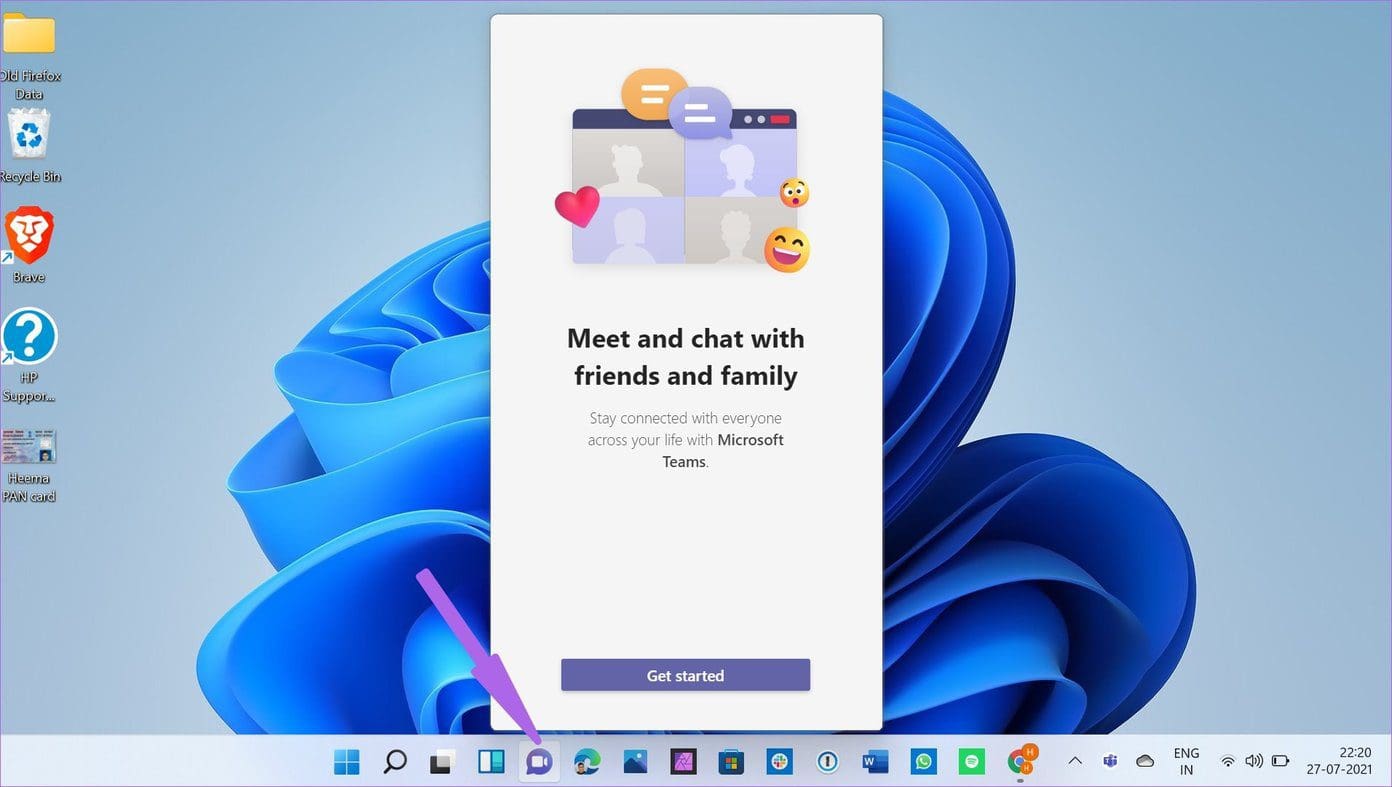Screen dimensions: 1392x787
Task: Open the Windows Start menu
Action: pos(347,762)
